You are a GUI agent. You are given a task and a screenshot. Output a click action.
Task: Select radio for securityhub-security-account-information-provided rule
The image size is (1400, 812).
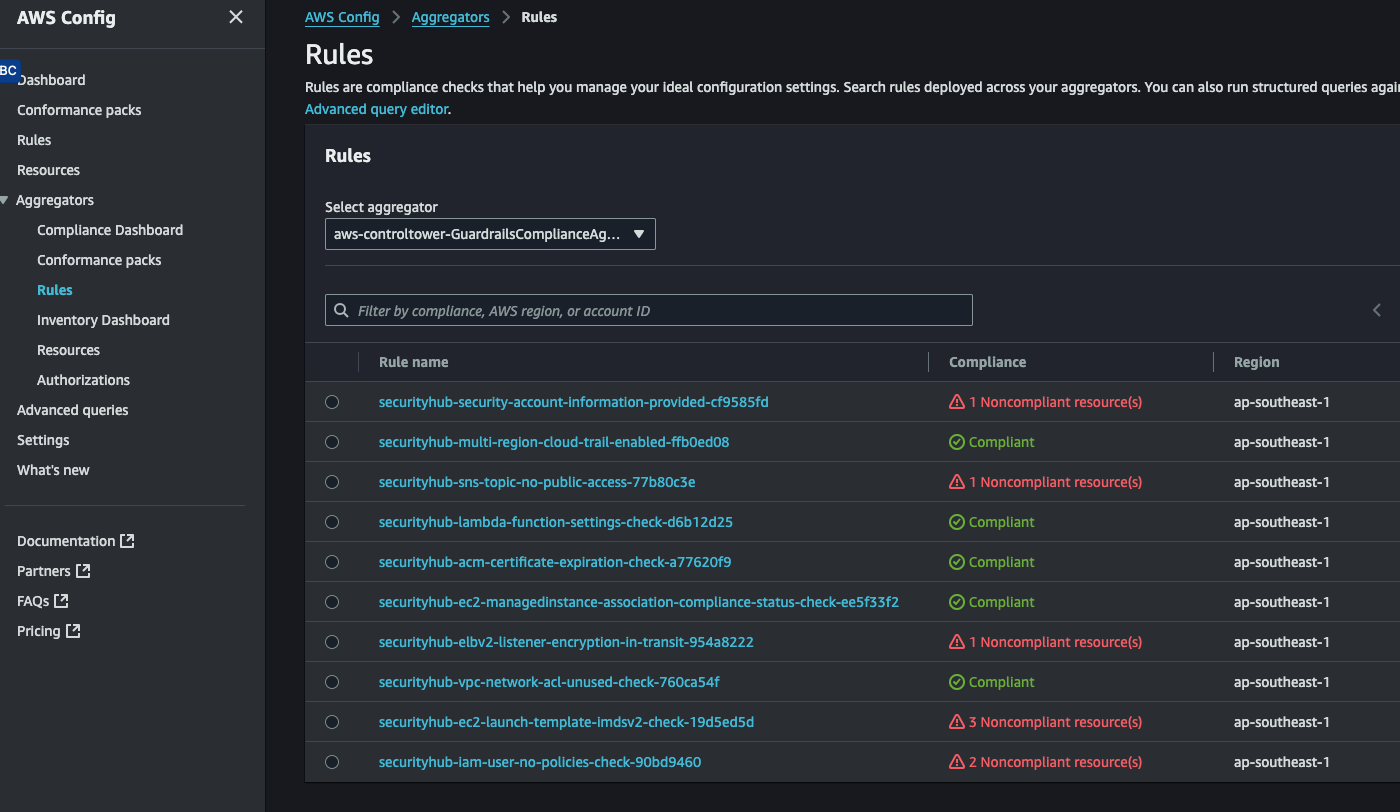pyautogui.click(x=332, y=402)
